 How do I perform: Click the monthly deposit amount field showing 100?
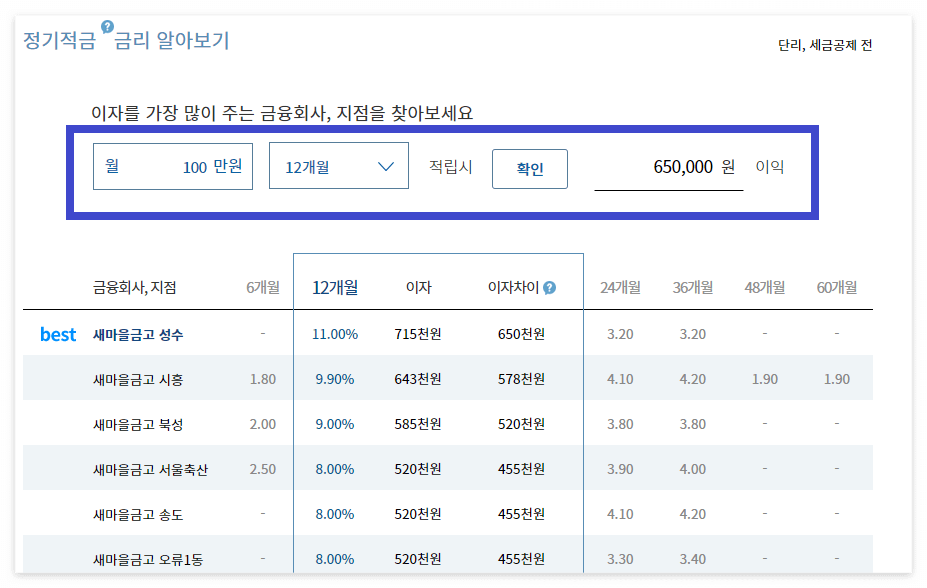tap(172, 165)
